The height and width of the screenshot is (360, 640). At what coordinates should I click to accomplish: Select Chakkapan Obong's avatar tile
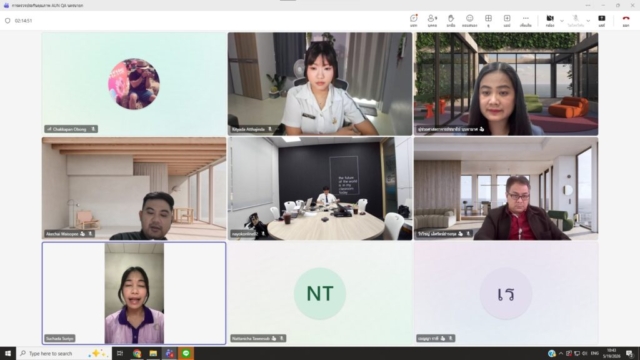pos(134,84)
